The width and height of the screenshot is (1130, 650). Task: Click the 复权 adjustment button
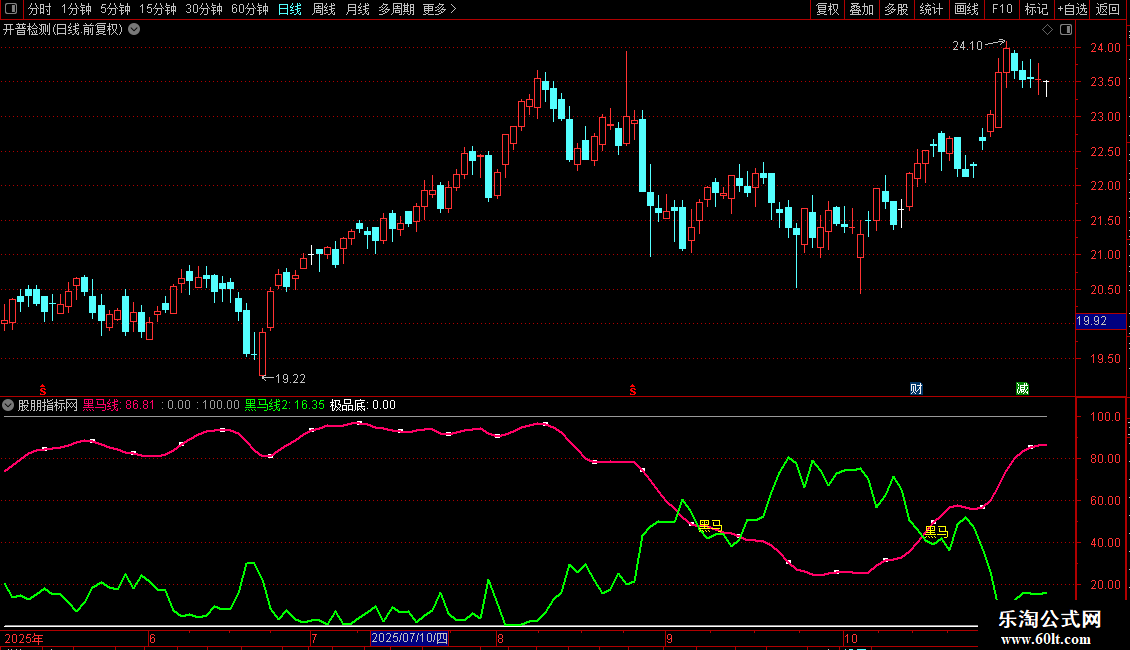tap(827, 9)
